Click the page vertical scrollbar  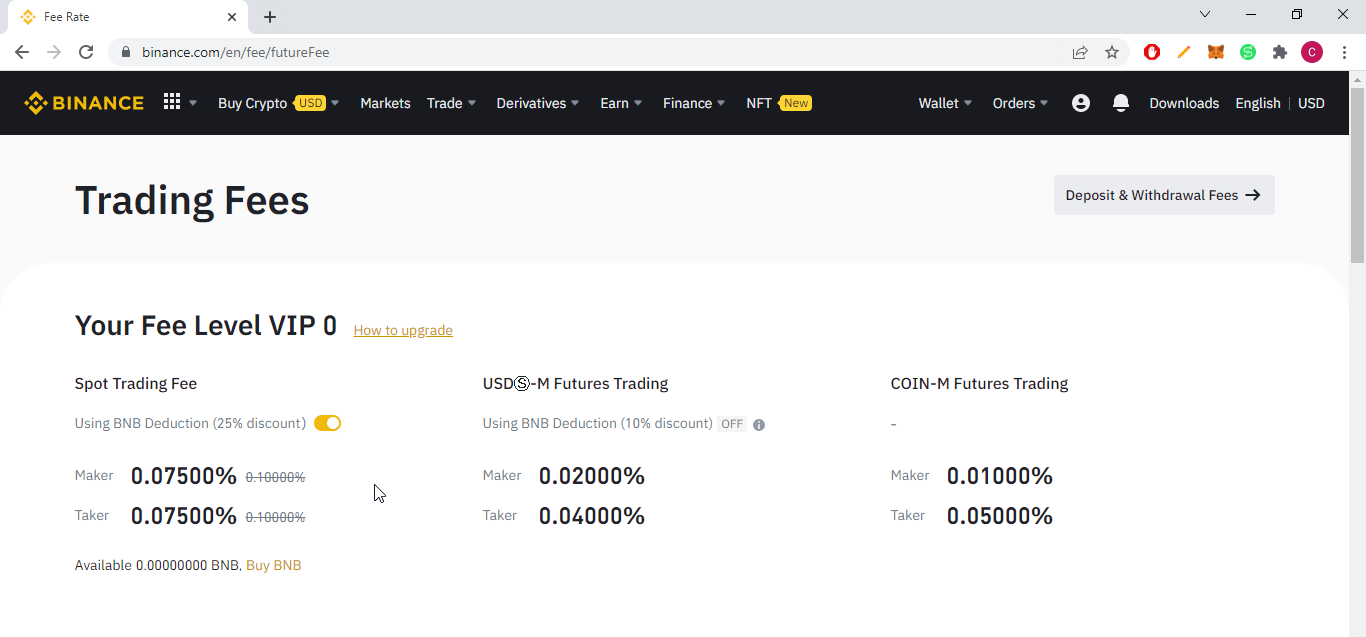(1357, 175)
